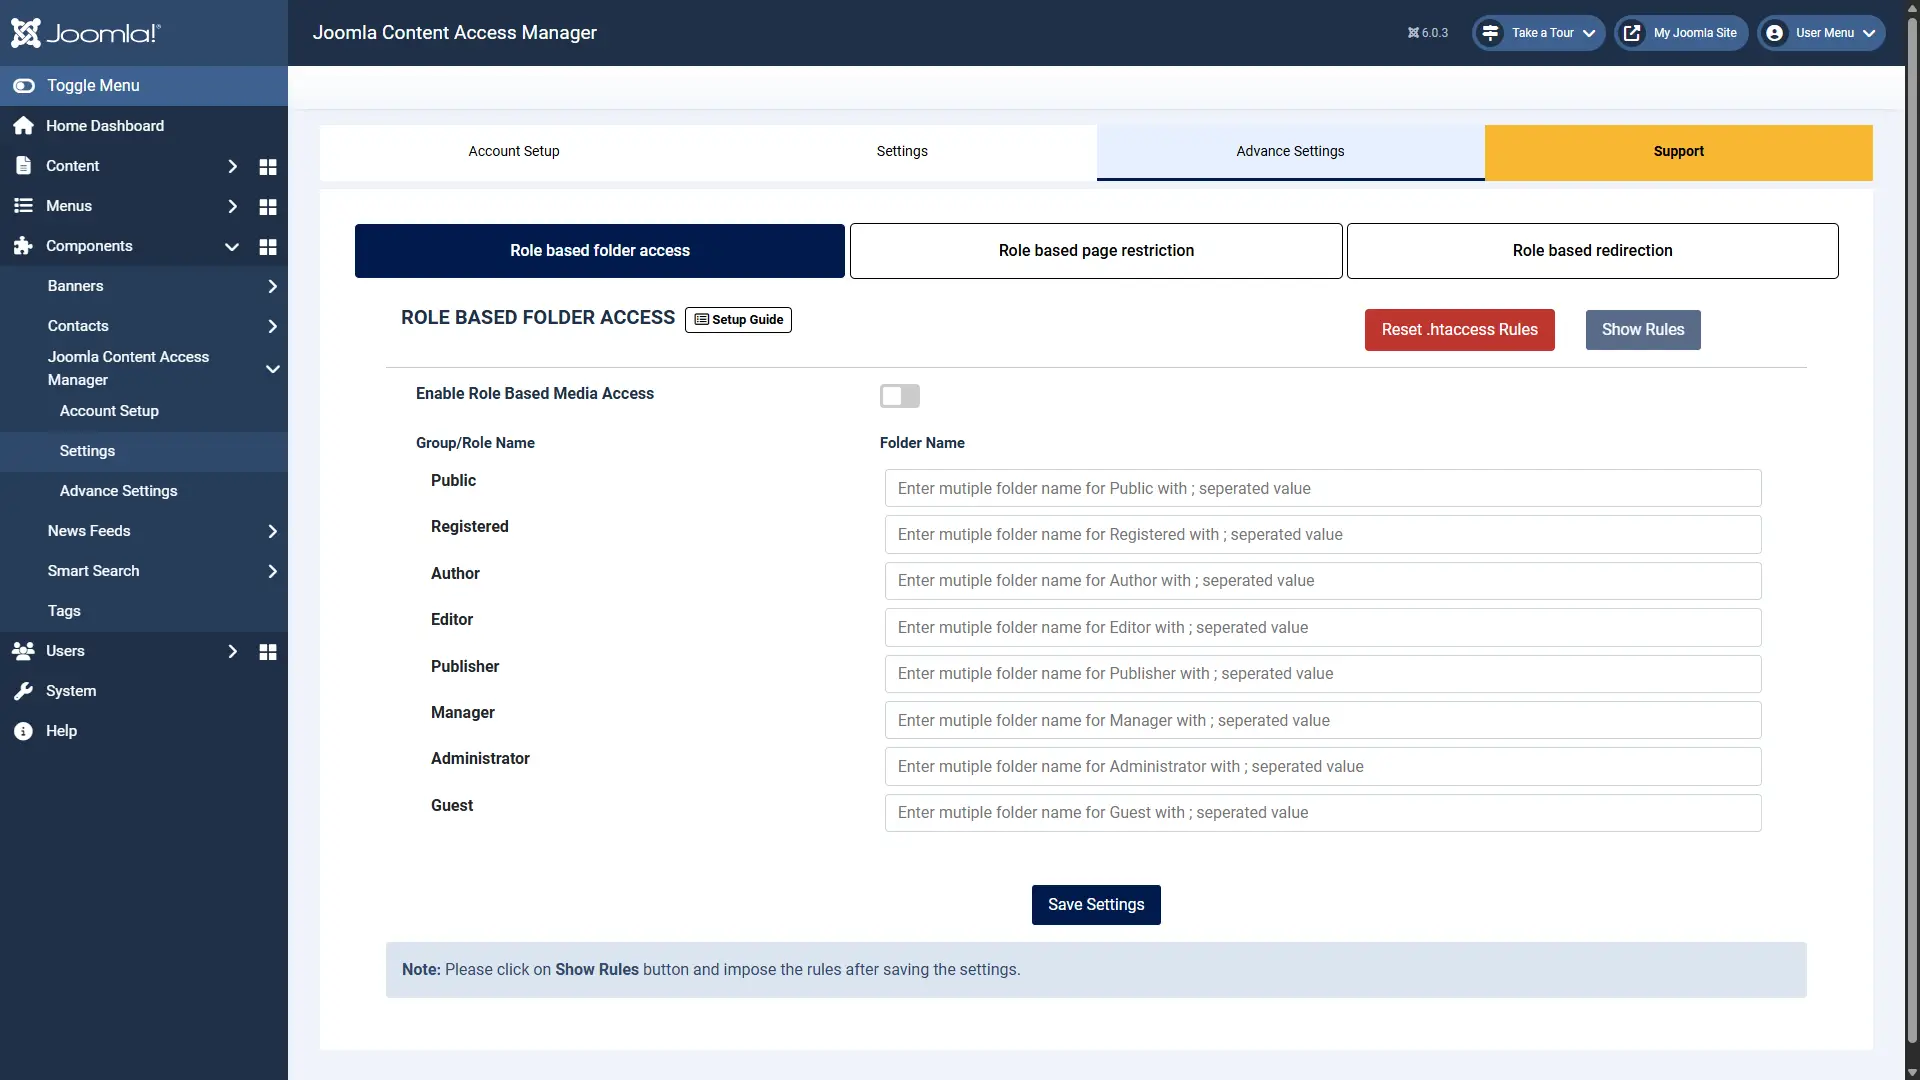Open Settings sidebar link

click(x=87, y=451)
